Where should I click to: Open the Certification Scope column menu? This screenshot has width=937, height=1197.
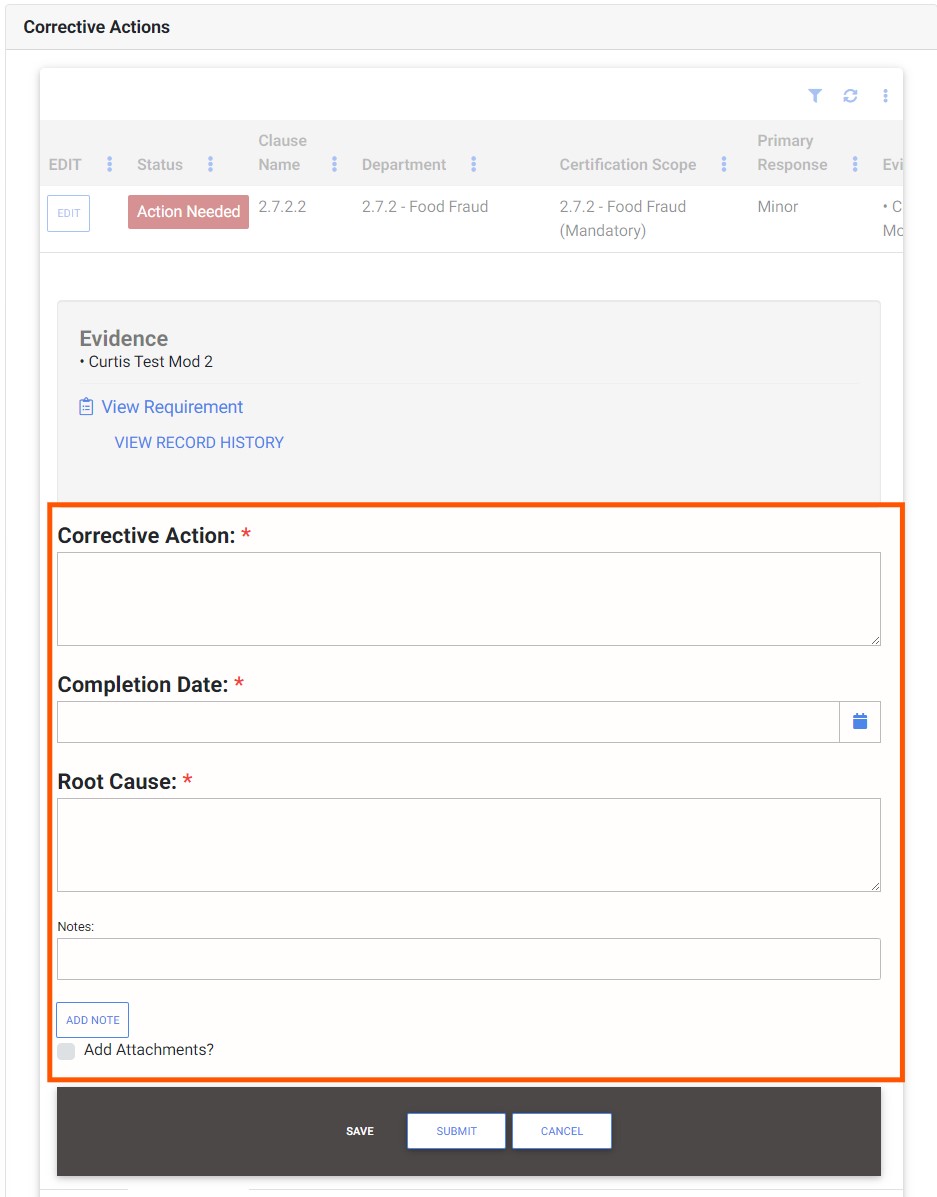tap(724, 164)
